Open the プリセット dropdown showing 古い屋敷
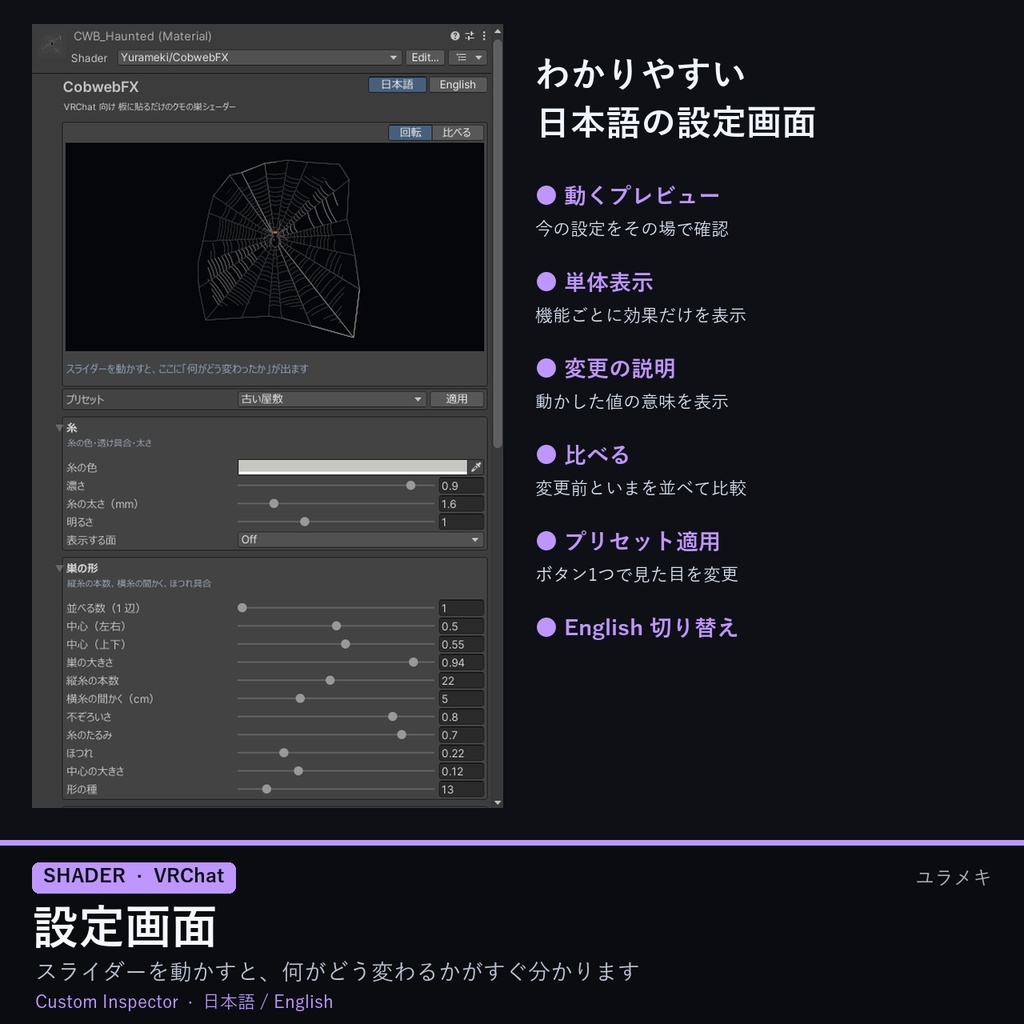The height and width of the screenshot is (1024, 1024). (x=332, y=399)
